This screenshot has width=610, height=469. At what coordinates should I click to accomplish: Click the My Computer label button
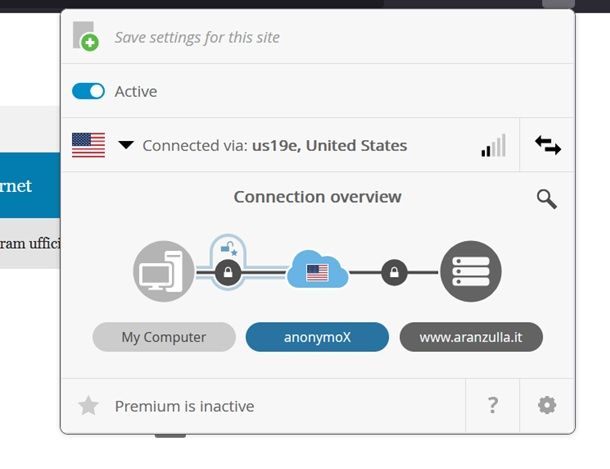coord(164,337)
